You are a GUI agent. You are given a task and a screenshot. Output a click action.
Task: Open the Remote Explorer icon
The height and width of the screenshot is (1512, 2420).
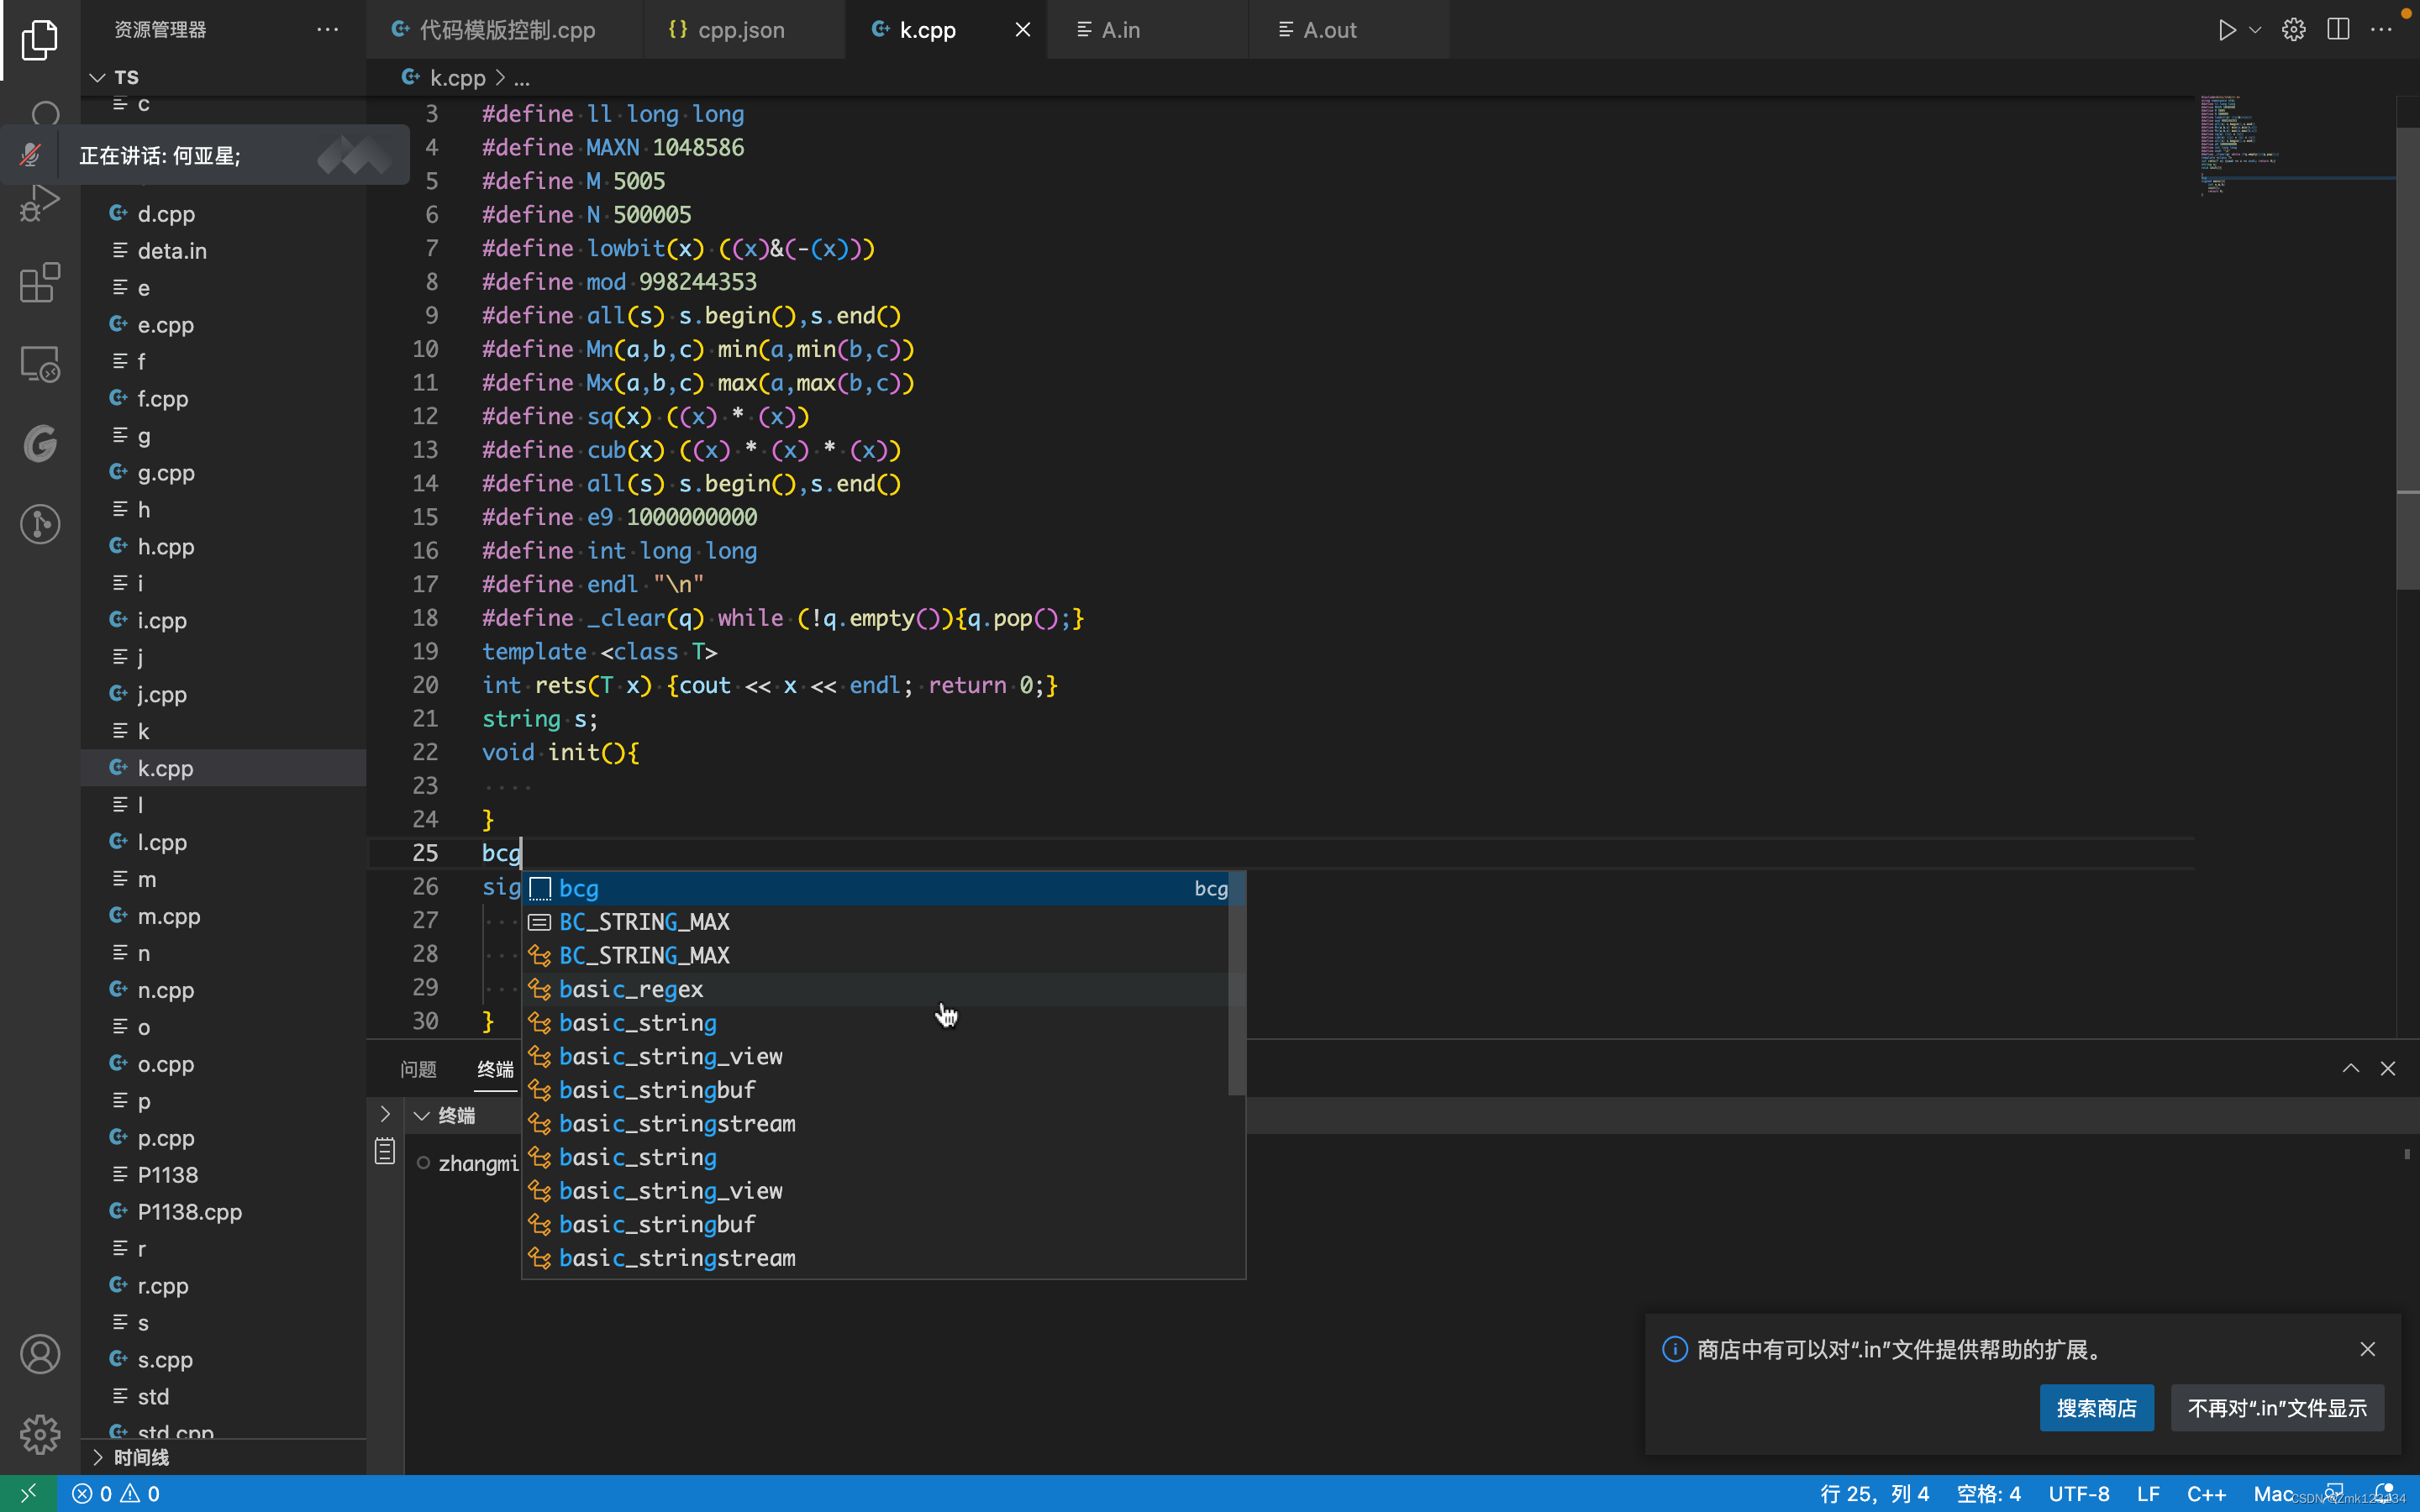coord(40,363)
